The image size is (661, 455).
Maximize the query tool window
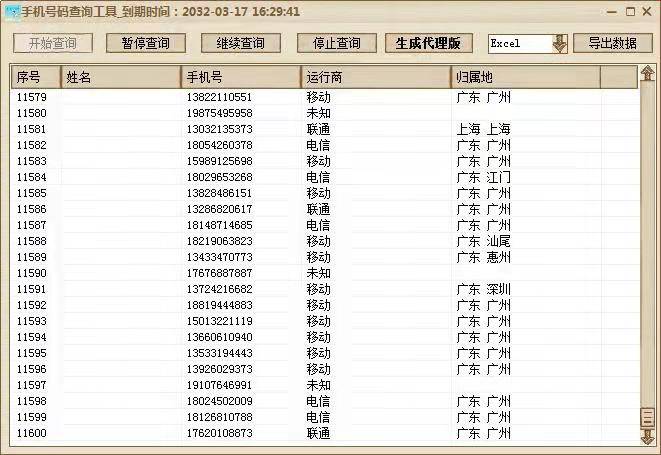[630, 12]
